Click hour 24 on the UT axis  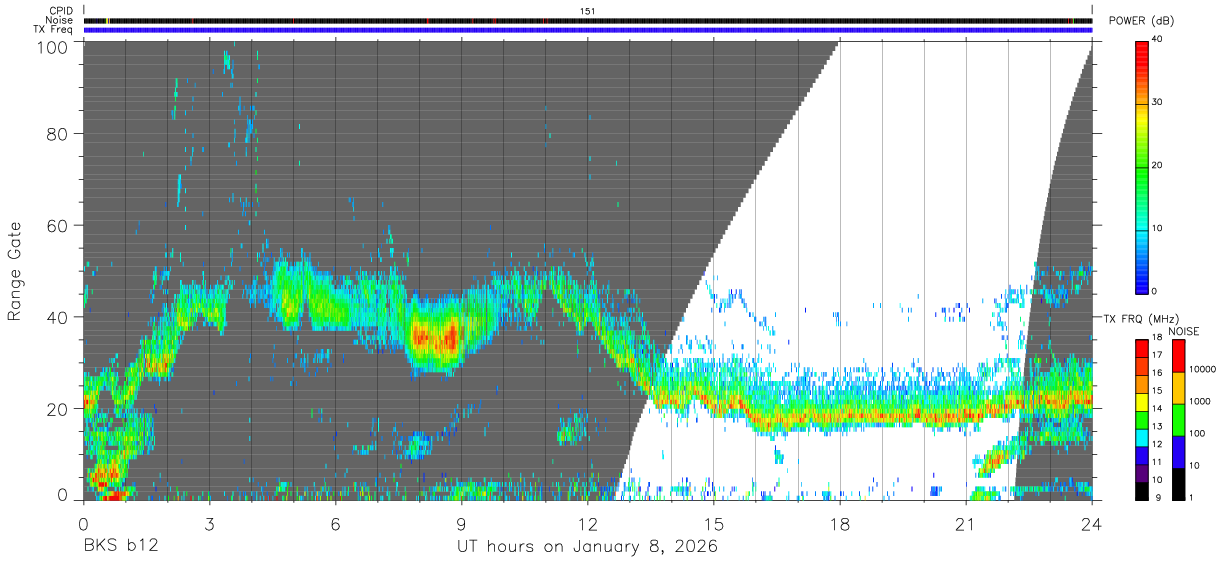point(1092,523)
